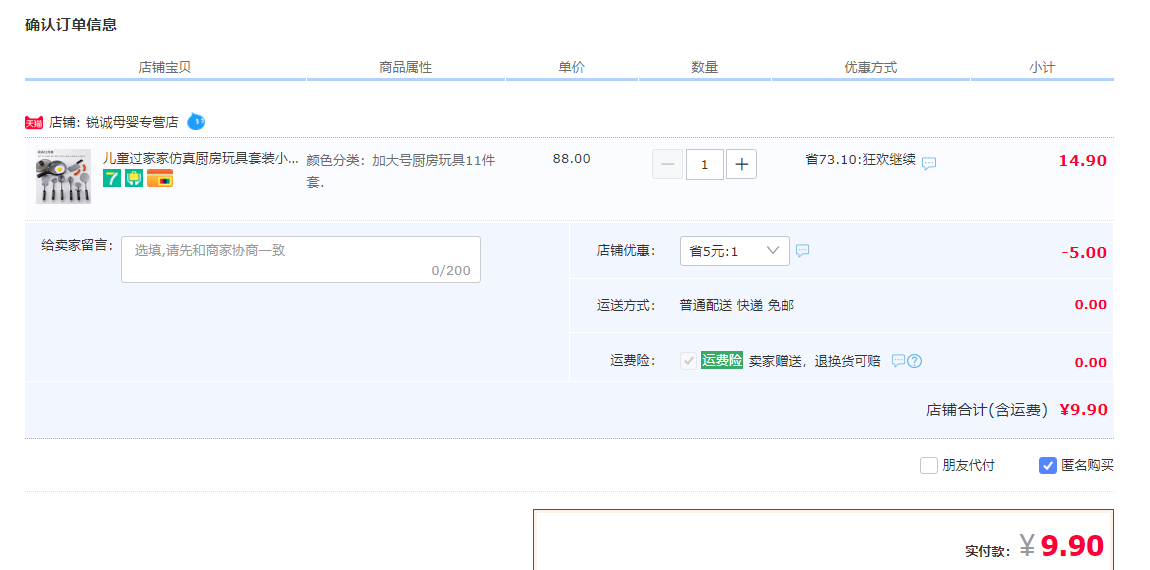Image resolution: width=1150 pixels, height=570 pixels.
Task: Click the green 7-day return icon
Action: tap(111, 178)
